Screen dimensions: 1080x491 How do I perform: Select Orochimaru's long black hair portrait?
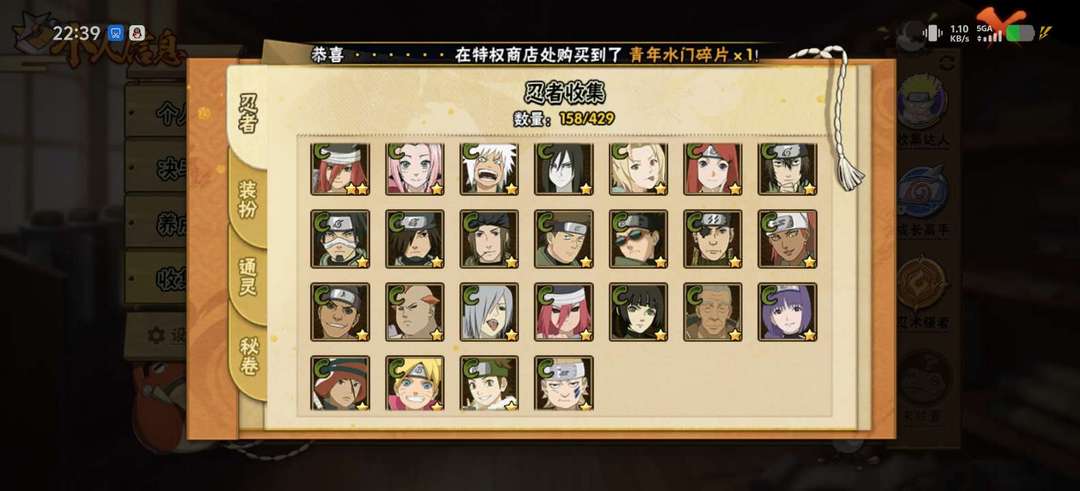click(x=563, y=169)
